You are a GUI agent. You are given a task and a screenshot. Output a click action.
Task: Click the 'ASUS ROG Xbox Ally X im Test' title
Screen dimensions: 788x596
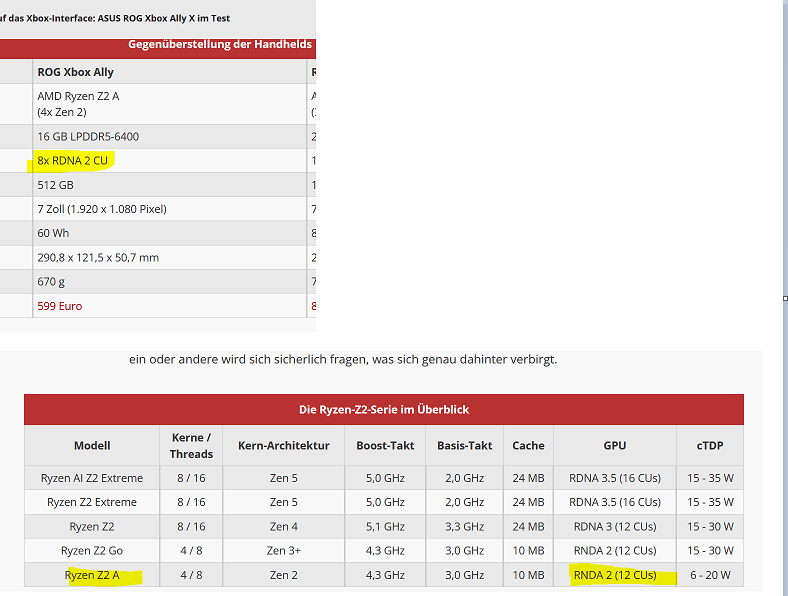[x=164, y=18]
